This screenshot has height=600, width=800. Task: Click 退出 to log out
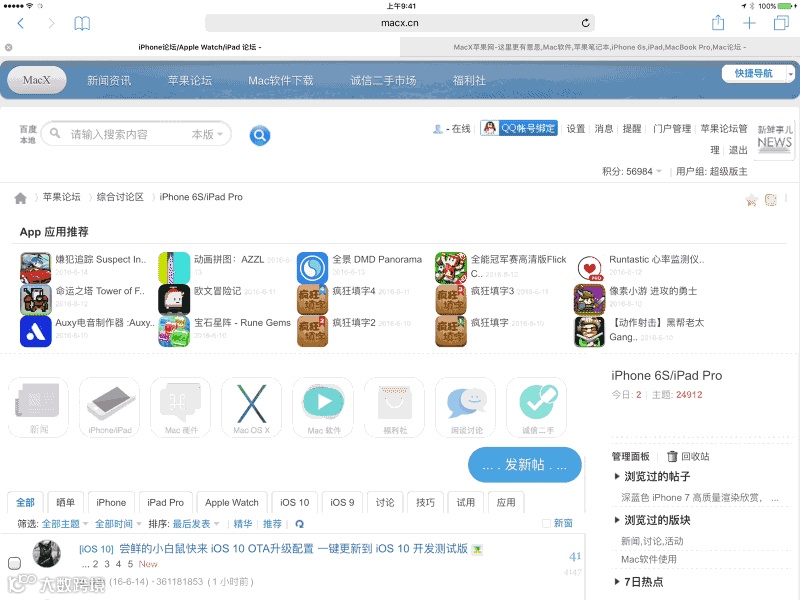click(x=738, y=150)
